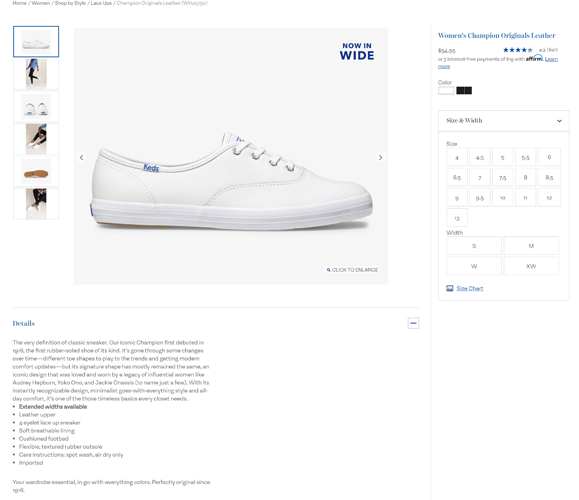Viewport: 579px width, 500px height.
Task: Click the star rating icons
Action: (x=518, y=50)
